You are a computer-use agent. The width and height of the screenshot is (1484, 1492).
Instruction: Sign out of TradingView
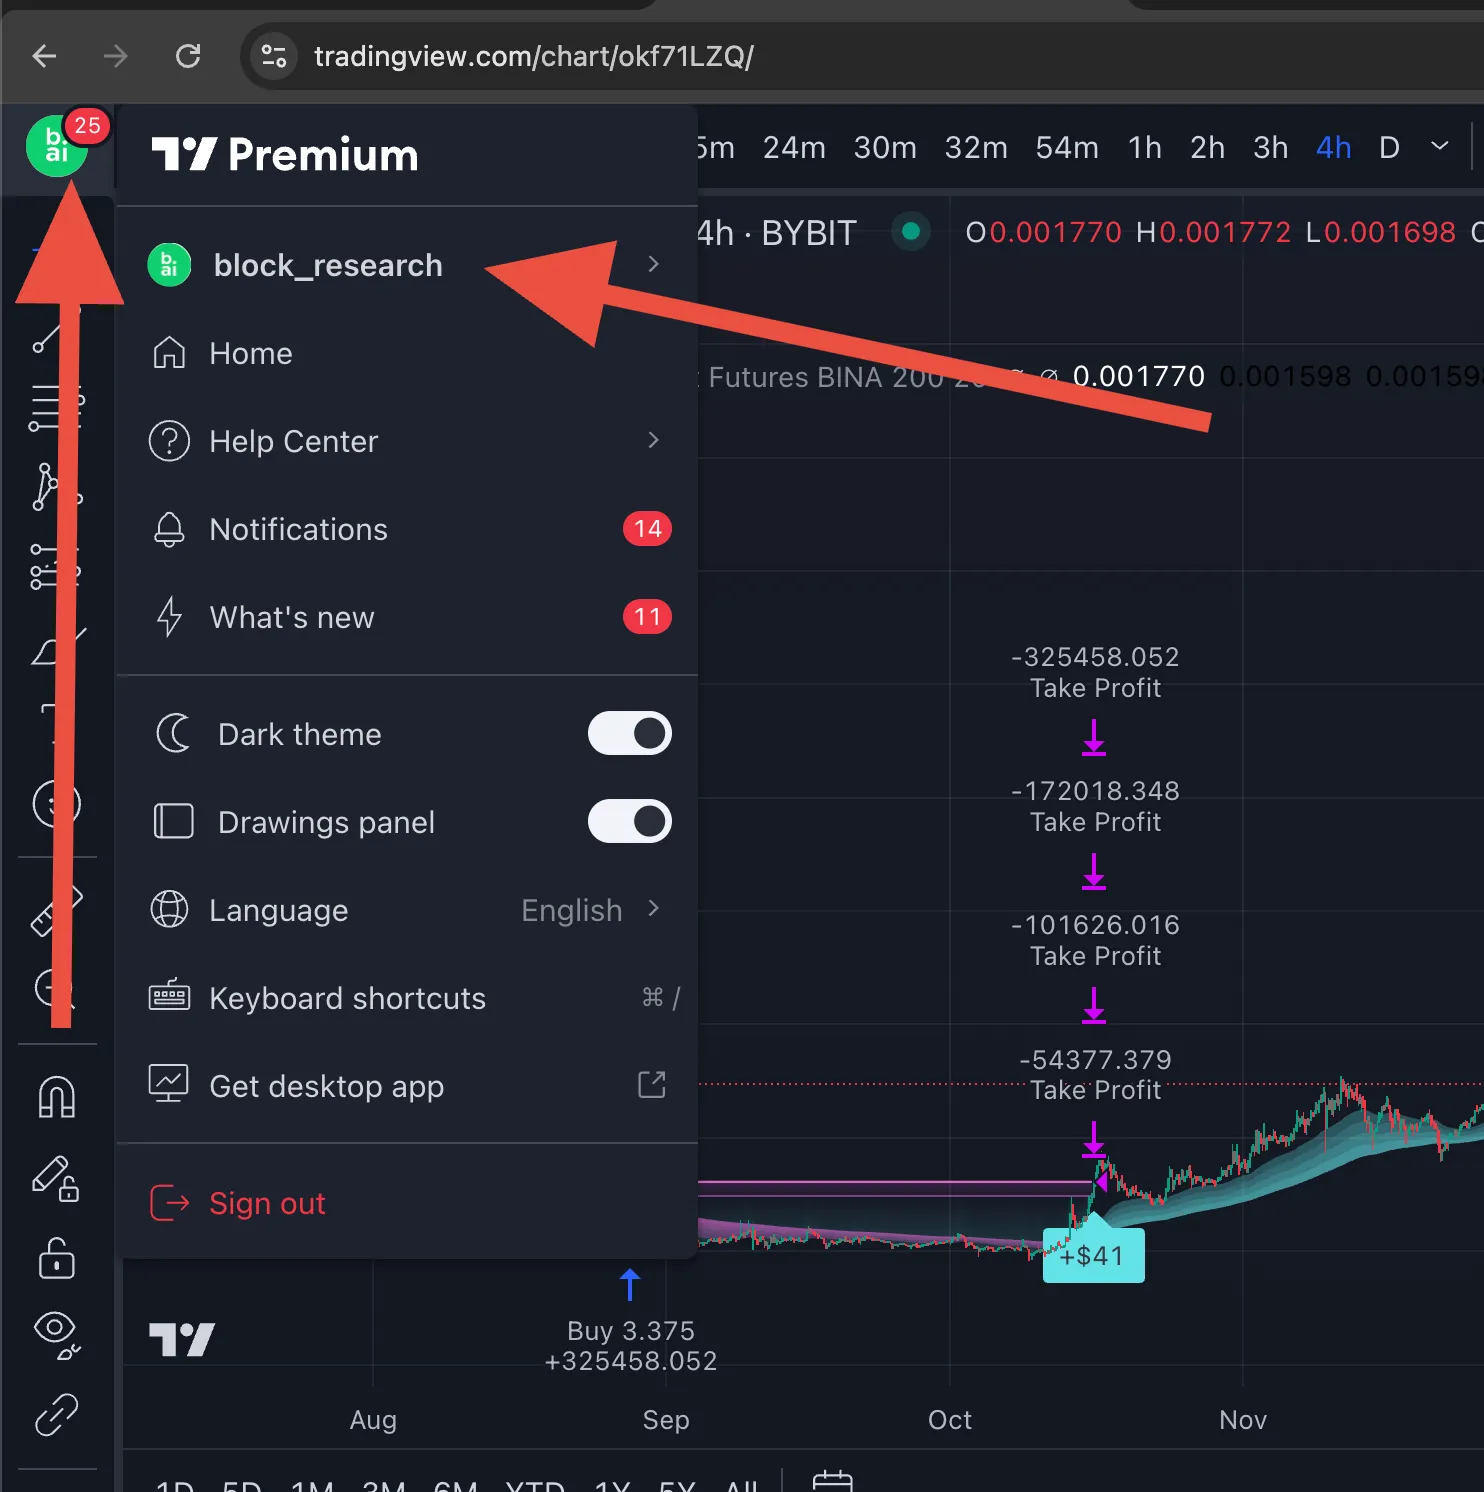266,1203
